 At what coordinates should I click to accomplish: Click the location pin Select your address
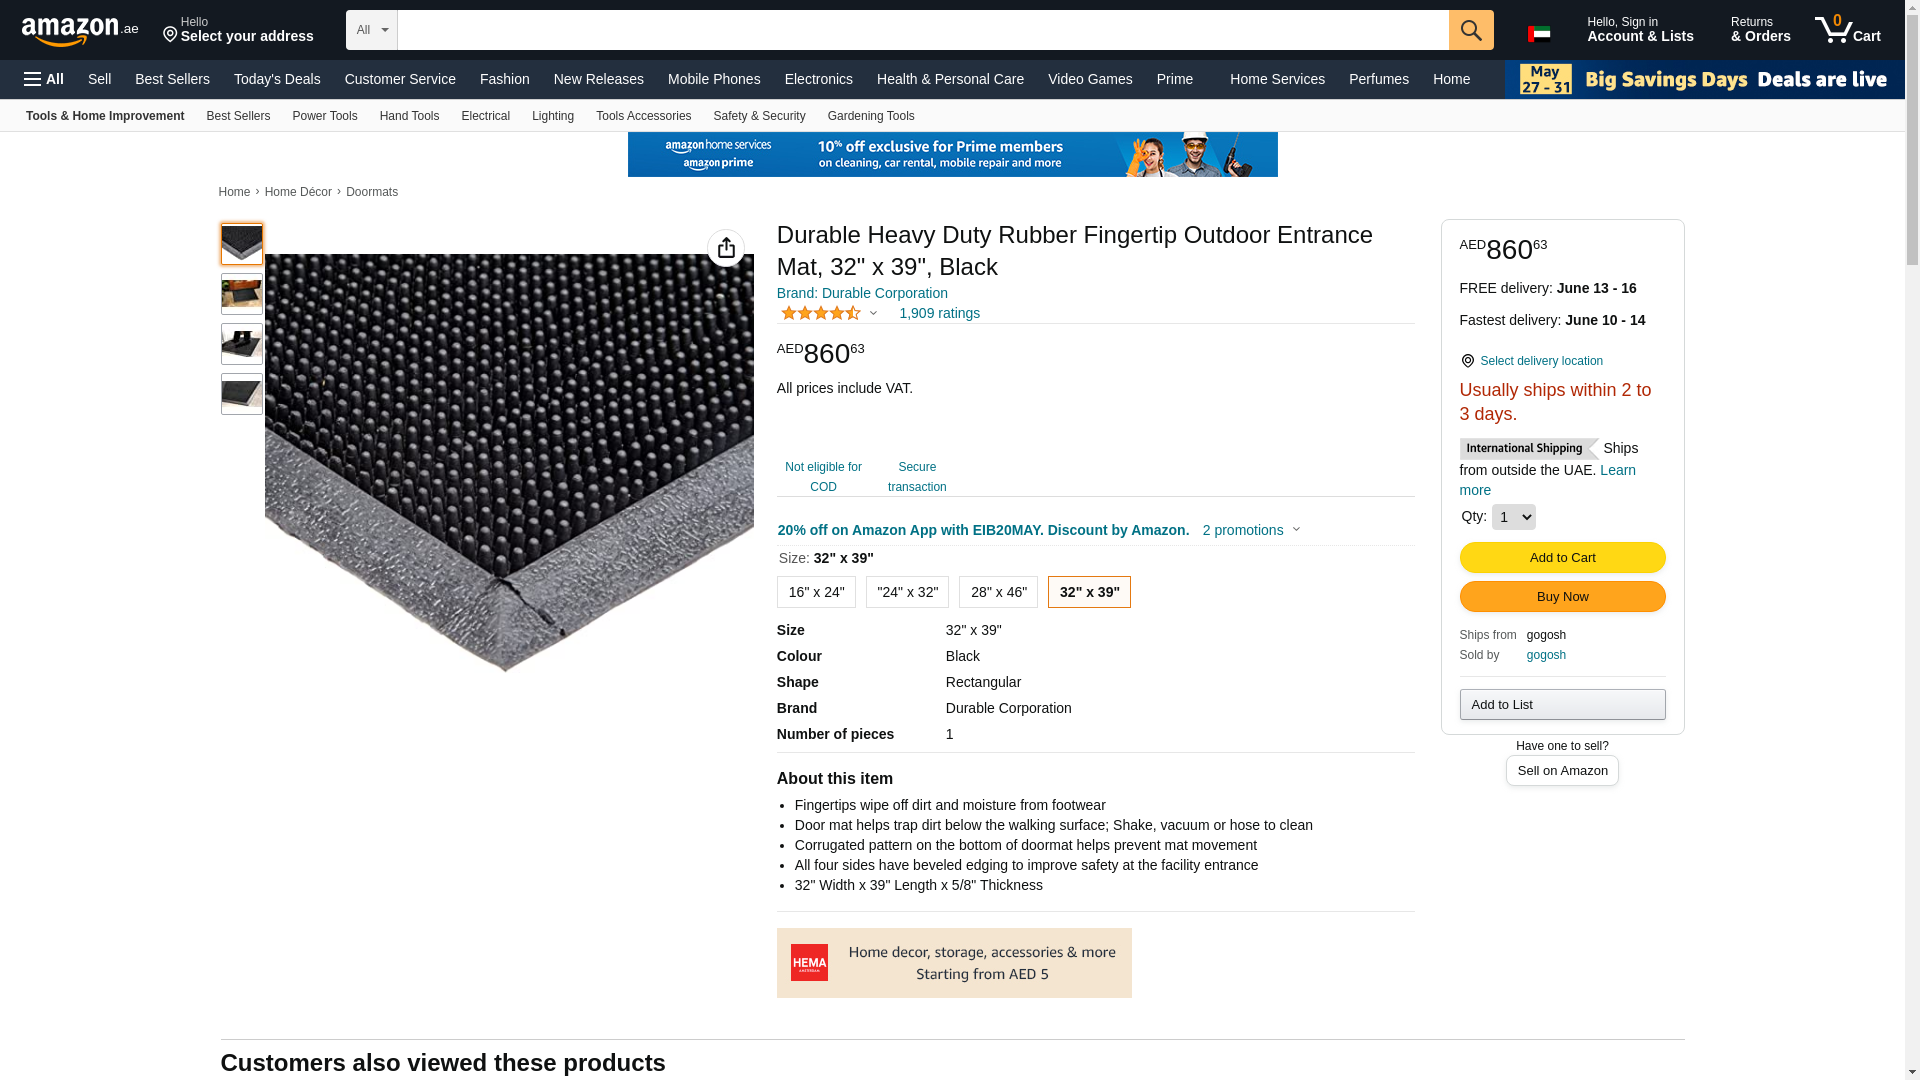[x=238, y=30]
